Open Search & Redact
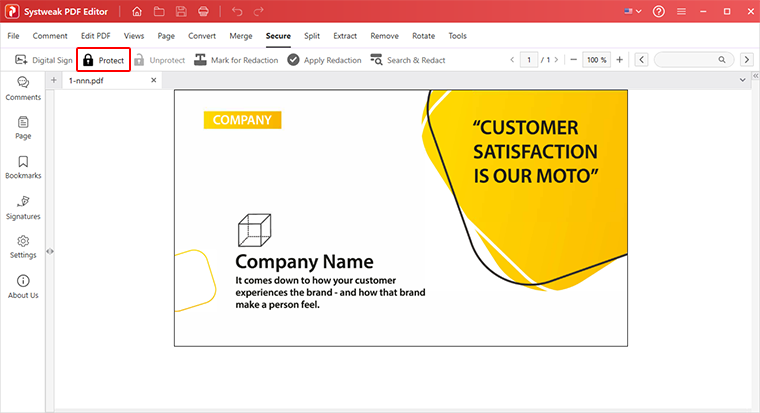760x413 pixels. pos(408,60)
